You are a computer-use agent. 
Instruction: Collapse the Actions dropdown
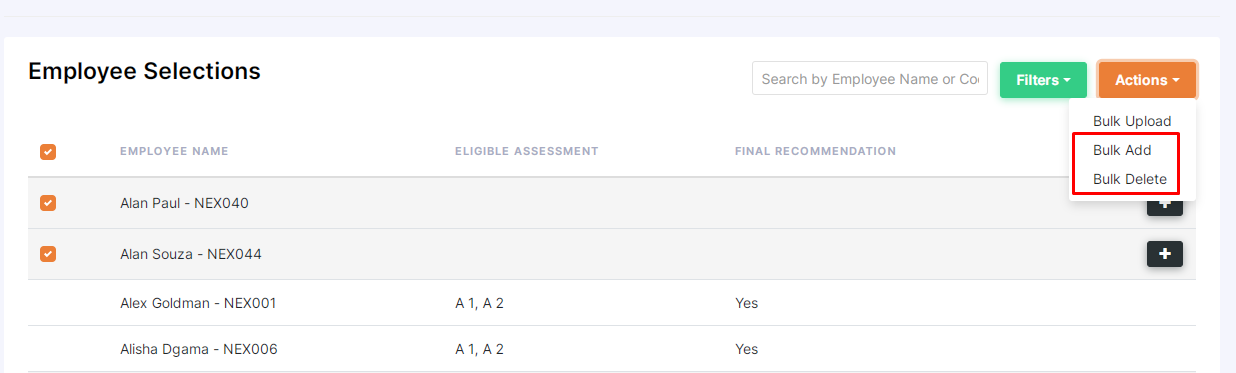point(1147,80)
